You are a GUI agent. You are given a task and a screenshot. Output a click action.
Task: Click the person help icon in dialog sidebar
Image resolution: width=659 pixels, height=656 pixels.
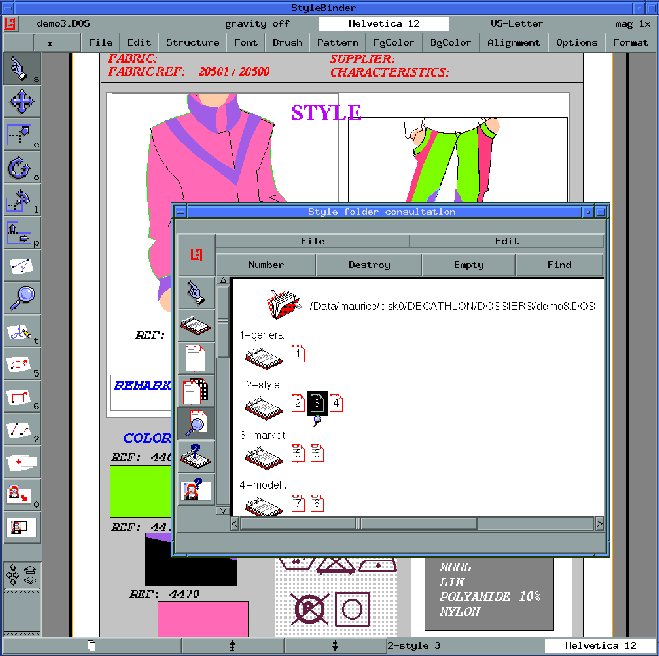point(195,489)
